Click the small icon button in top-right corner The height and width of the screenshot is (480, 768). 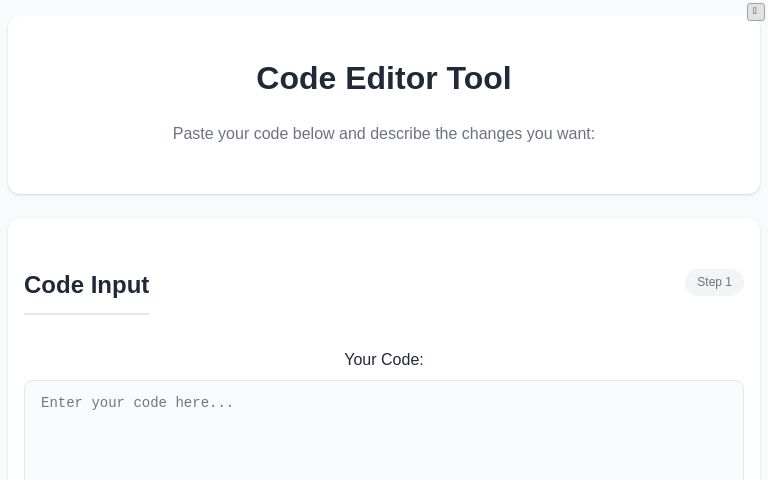pyautogui.click(x=755, y=12)
